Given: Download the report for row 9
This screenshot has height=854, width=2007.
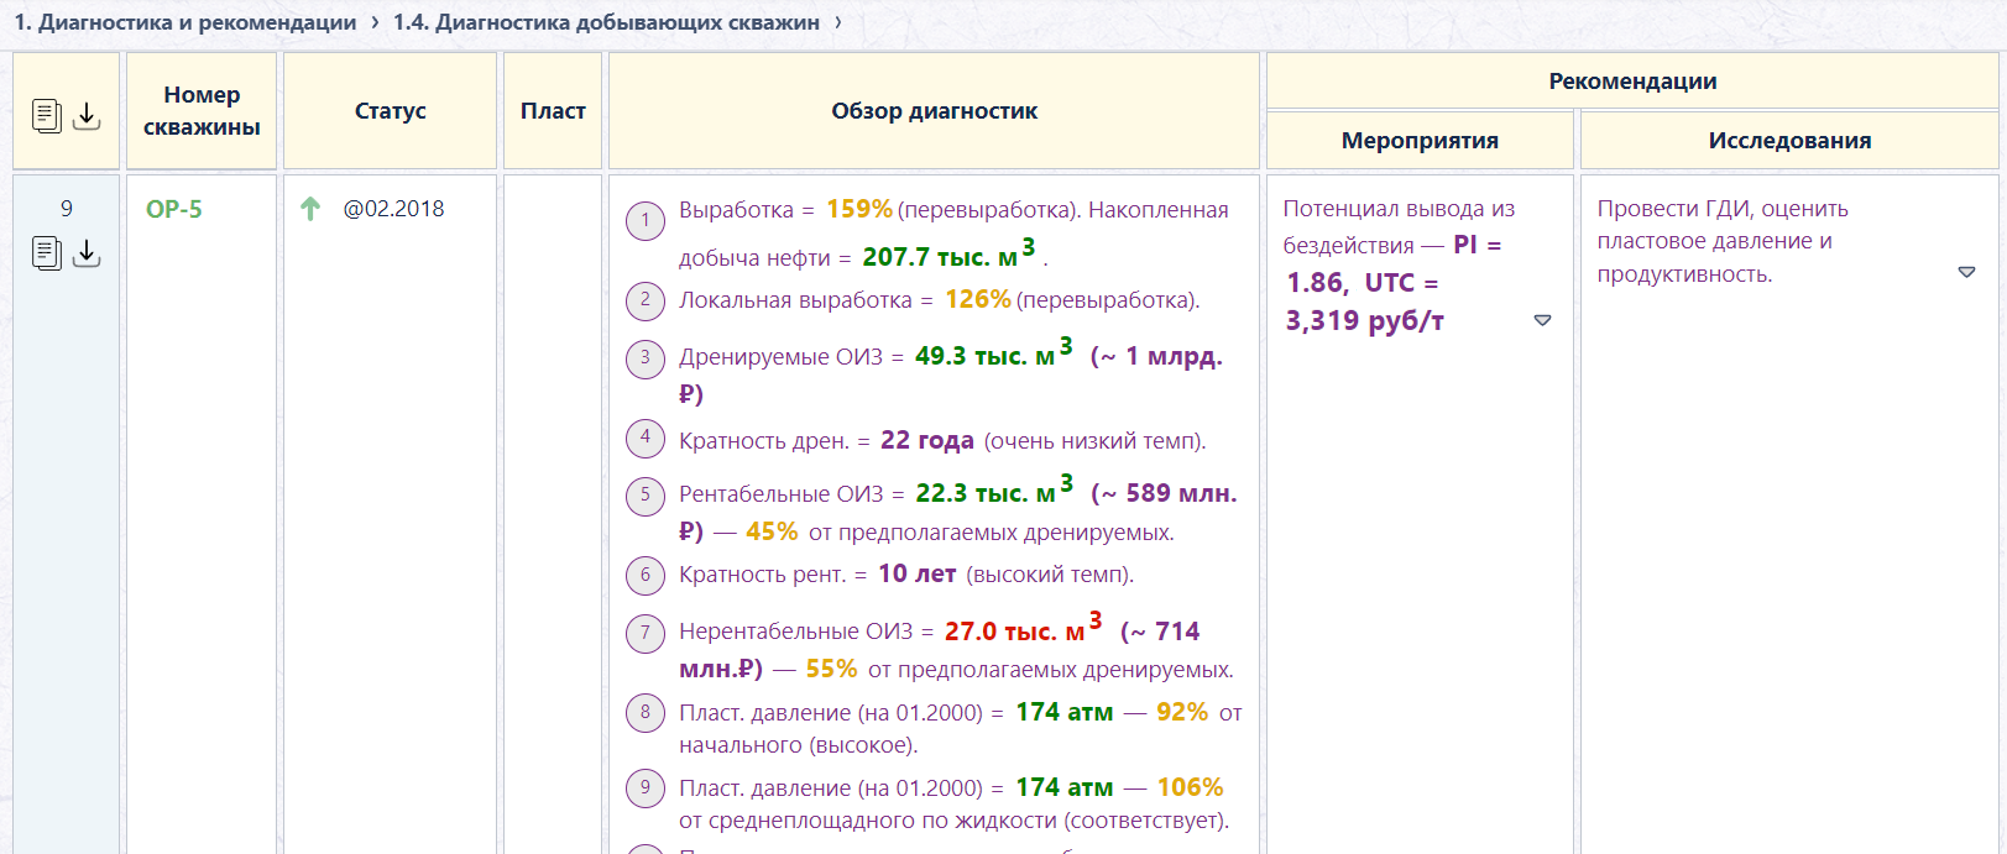Looking at the screenshot, I should click(87, 253).
